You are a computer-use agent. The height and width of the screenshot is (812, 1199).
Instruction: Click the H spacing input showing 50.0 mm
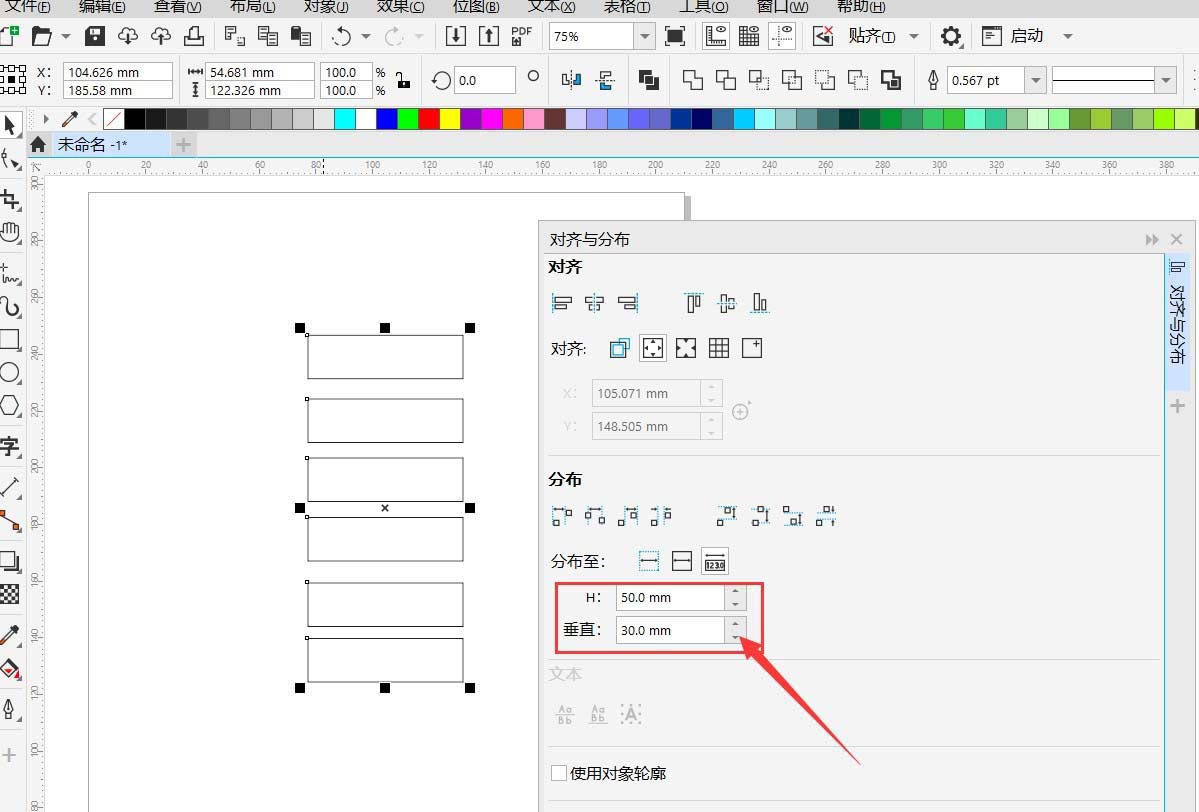pyautogui.click(x=670, y=597)
